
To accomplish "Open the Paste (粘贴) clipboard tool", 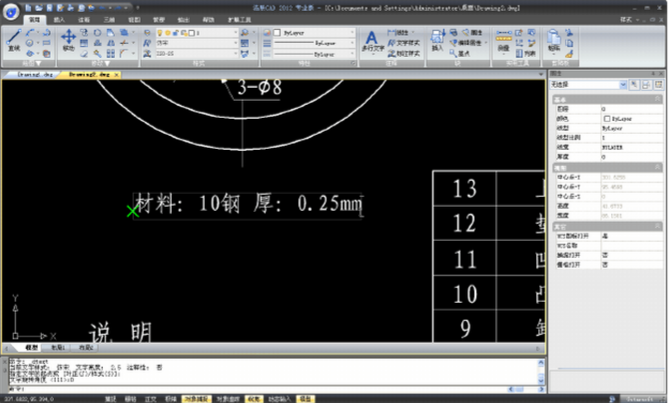I will coord(554,41).
